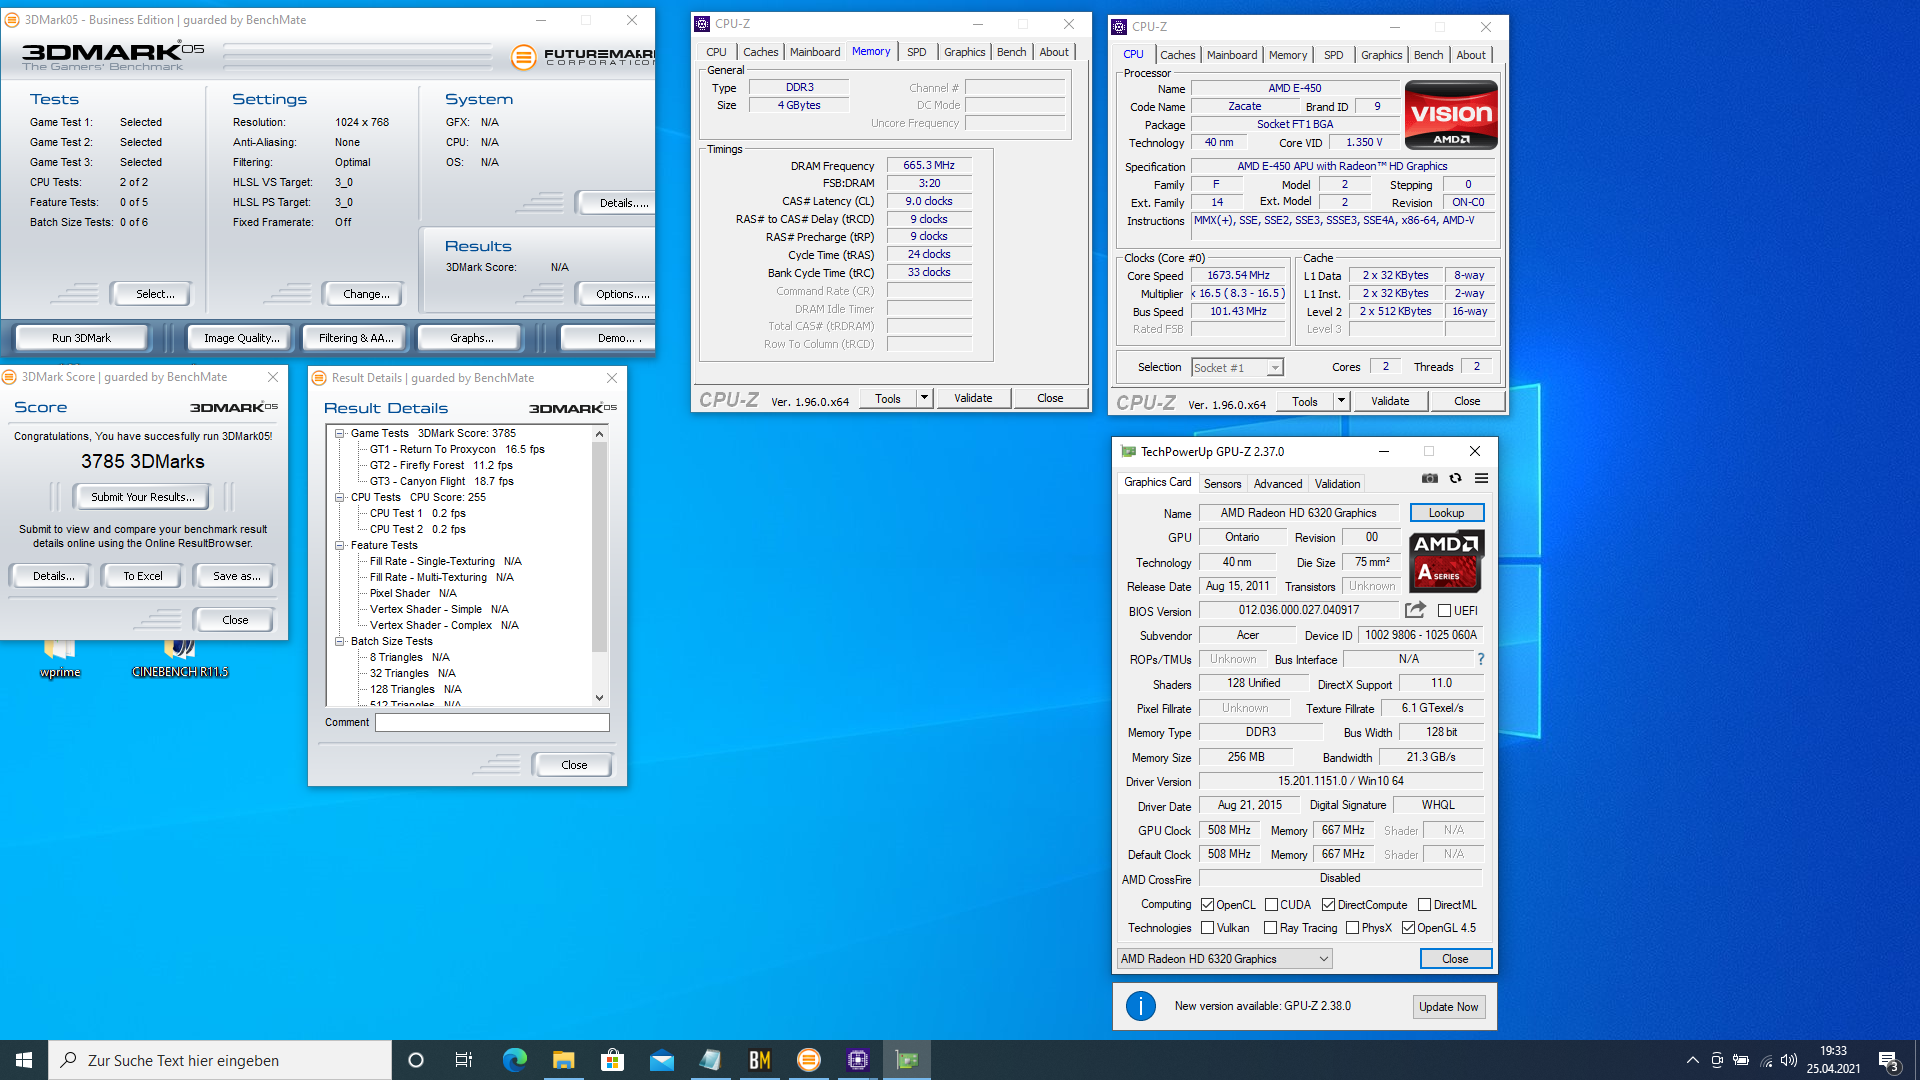
Task: Toggle the UEFI checkbox in GPU-Z
Action: pos(1444,610)
